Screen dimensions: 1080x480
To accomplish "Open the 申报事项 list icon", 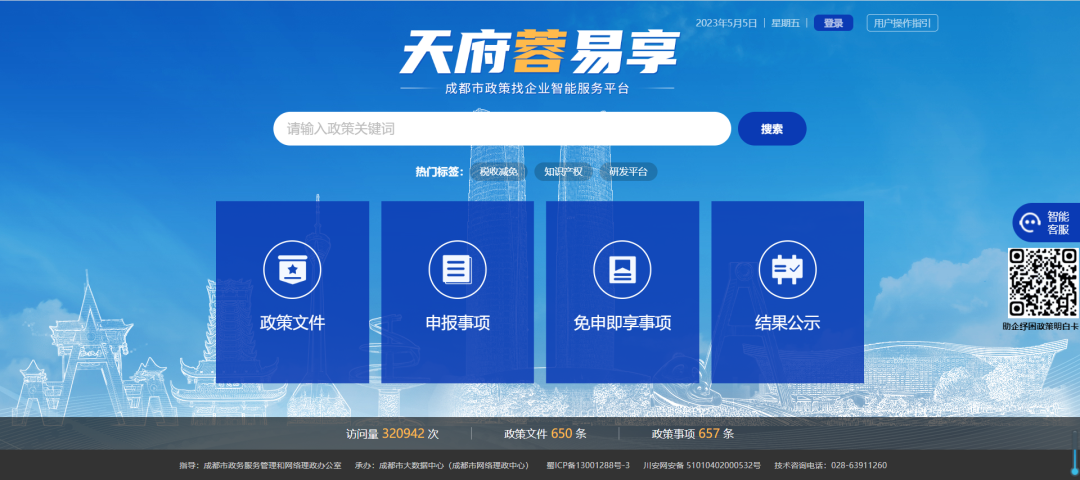I will point(457,269).
